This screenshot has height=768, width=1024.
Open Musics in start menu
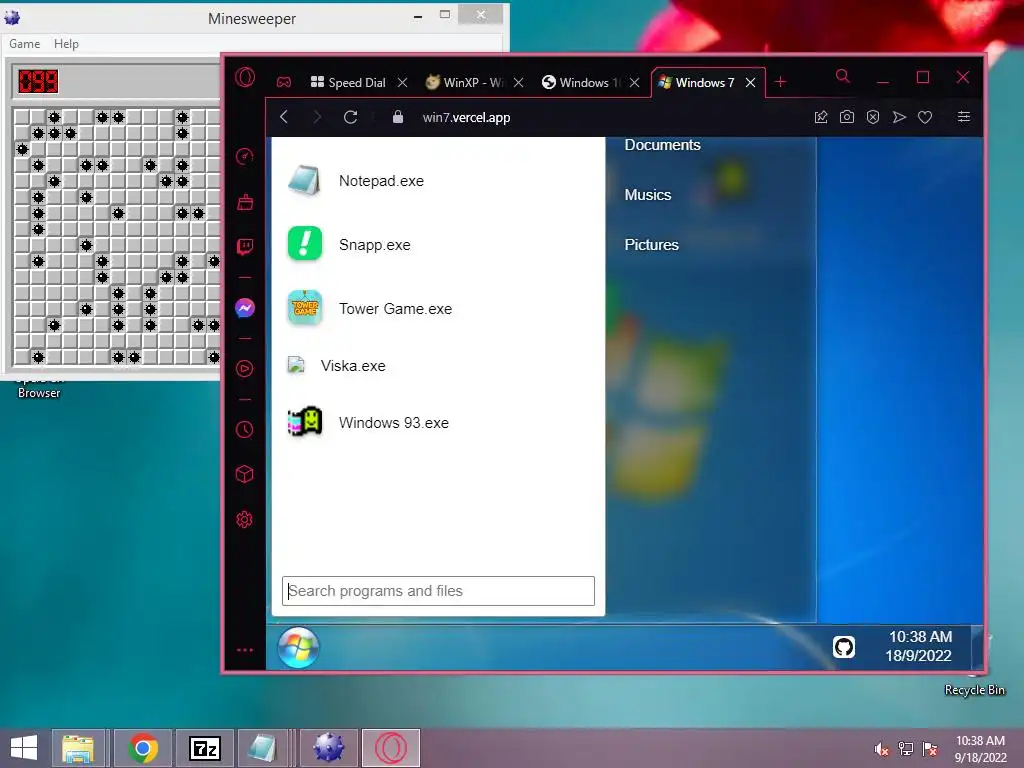pos(648,195)
